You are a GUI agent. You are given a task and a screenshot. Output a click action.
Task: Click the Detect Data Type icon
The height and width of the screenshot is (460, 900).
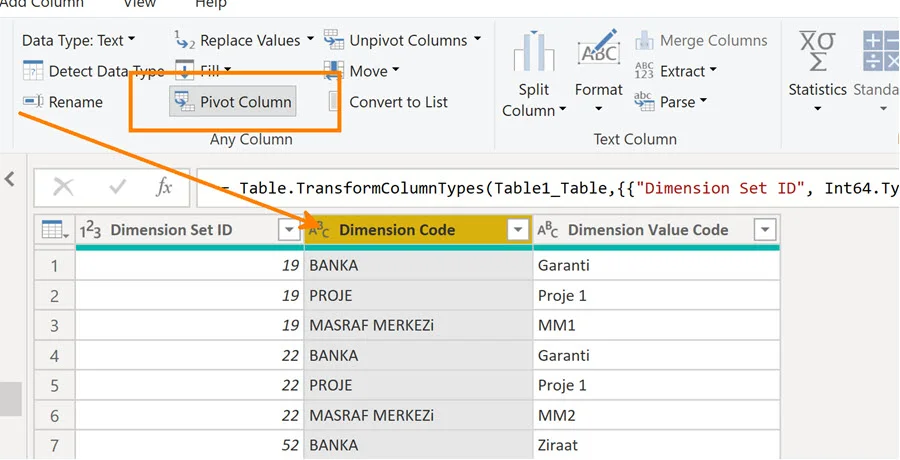[33, 71]
